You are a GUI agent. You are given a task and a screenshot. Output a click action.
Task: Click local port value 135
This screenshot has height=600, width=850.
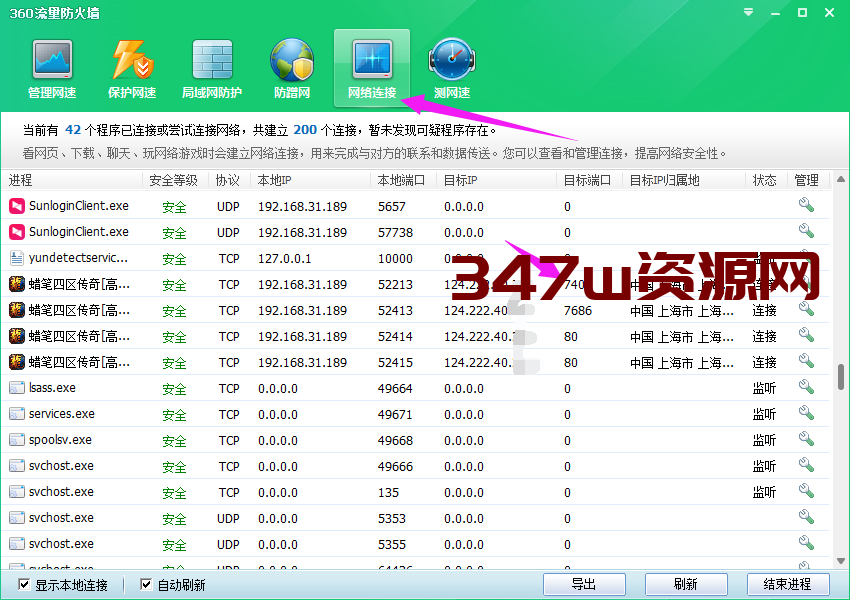pyautogui.click(x=388, y=493)
